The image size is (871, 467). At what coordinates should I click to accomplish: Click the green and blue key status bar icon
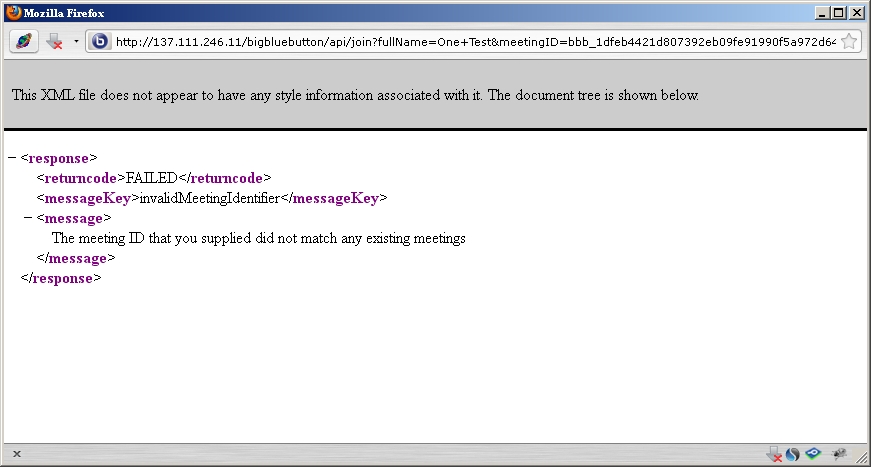pyautogui.click(x=813, y=455)
